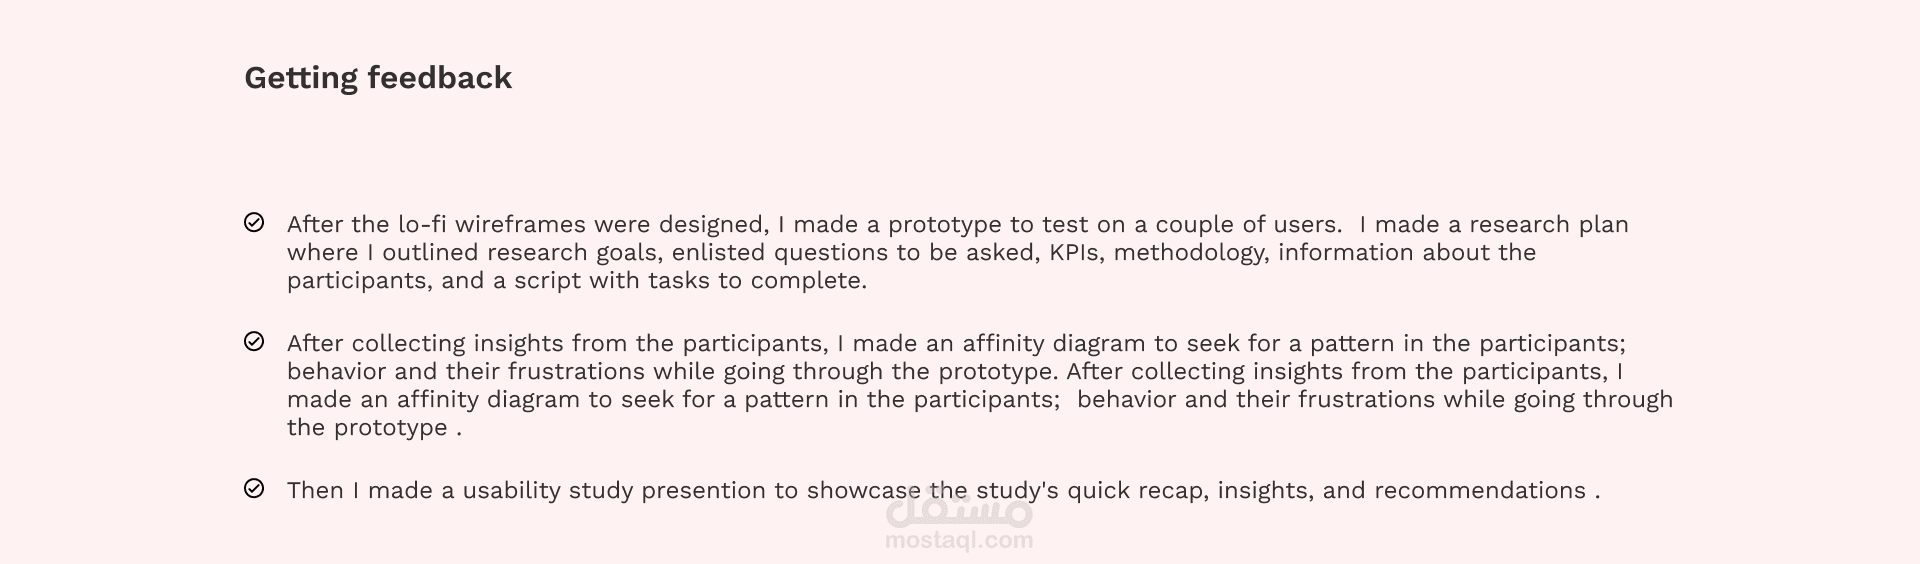Screen dimensions: 1920x564
Task: Click the check icon beside the lo-fi wireframes paragraph
Action: pyautogui.click(x=254, y=222)
